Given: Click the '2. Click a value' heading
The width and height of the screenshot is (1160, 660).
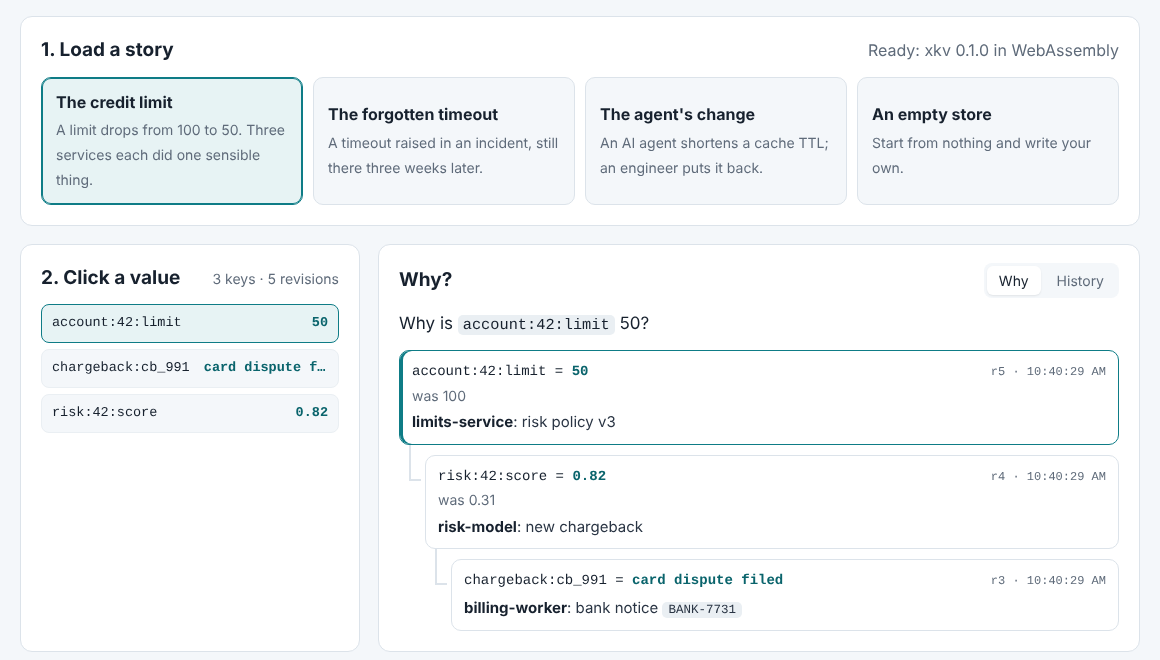Looking at the screenshot, I should (111, 277).
